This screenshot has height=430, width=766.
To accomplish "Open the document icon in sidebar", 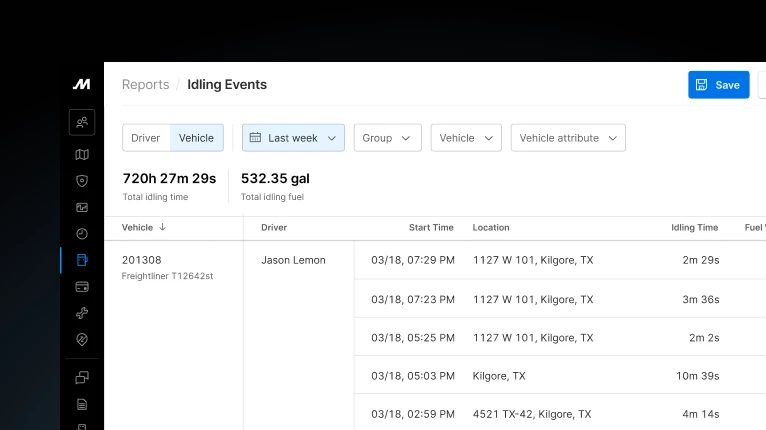I will [x=82, y=405].
